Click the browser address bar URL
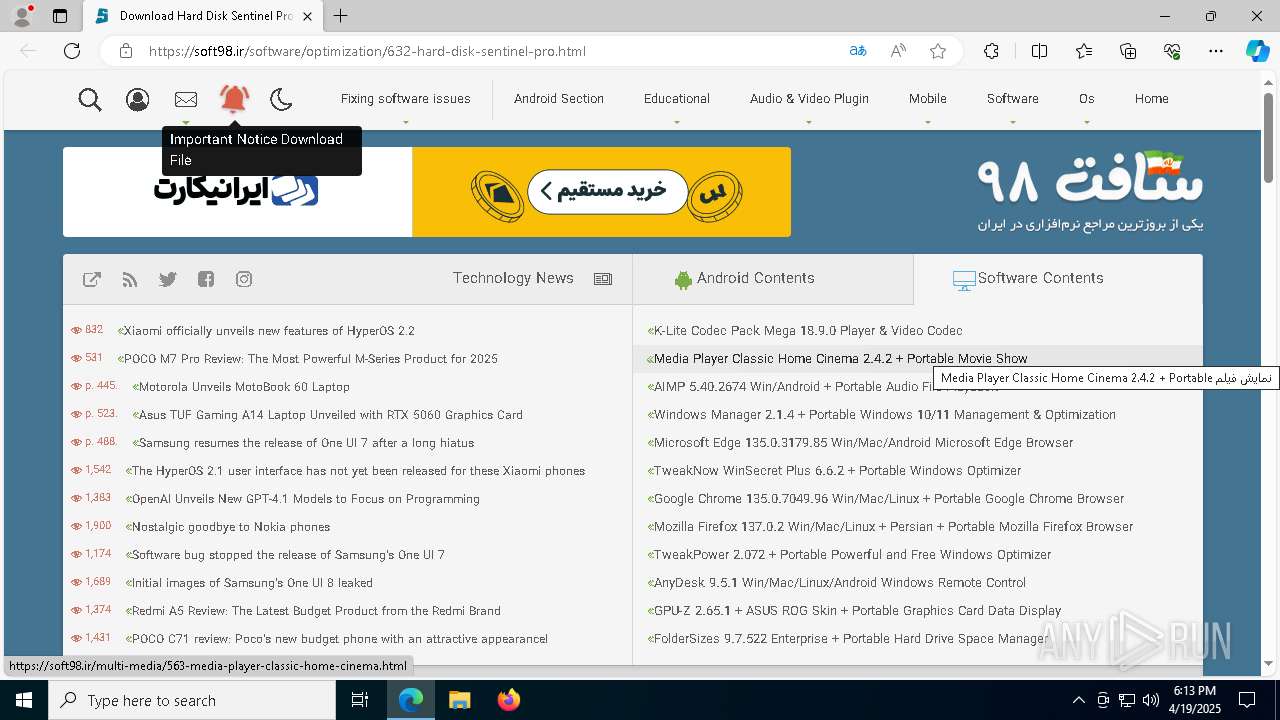Viewport: 1280px width, 720px height. [367, 51]
